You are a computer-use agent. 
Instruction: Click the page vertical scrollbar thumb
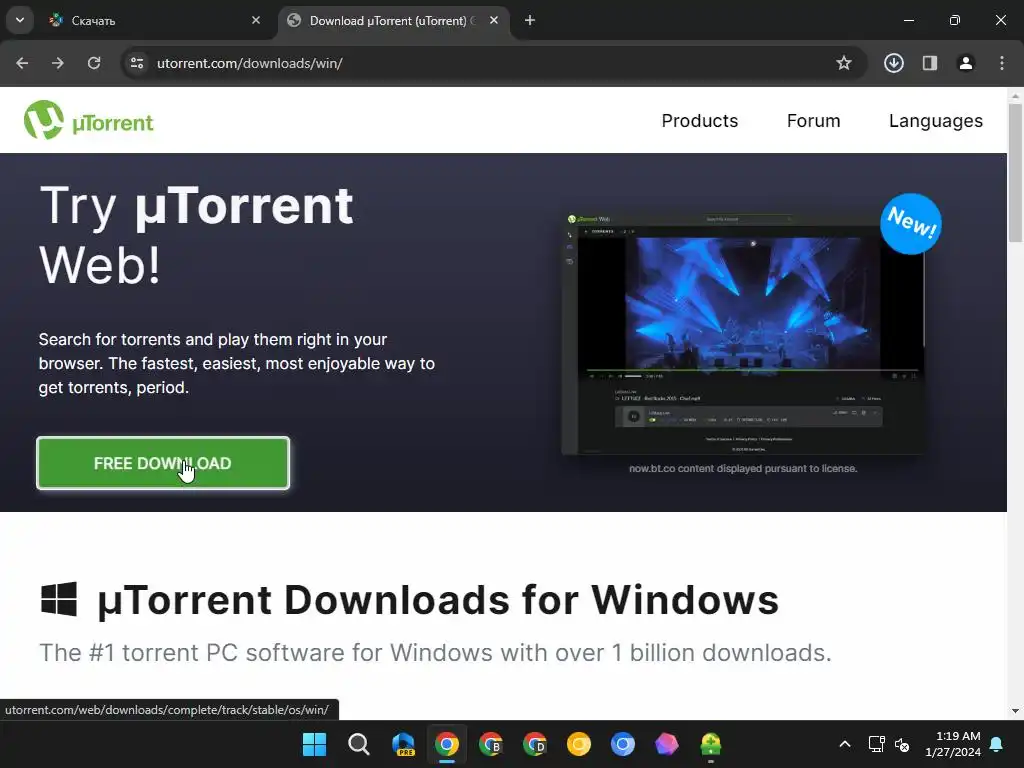[x=1015, y=173]
